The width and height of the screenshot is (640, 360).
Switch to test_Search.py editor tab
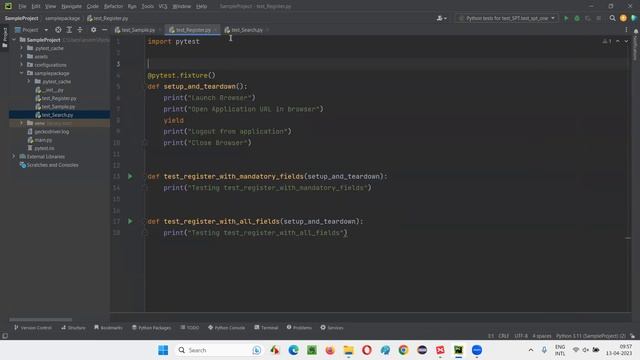click(x=247, y=30)
